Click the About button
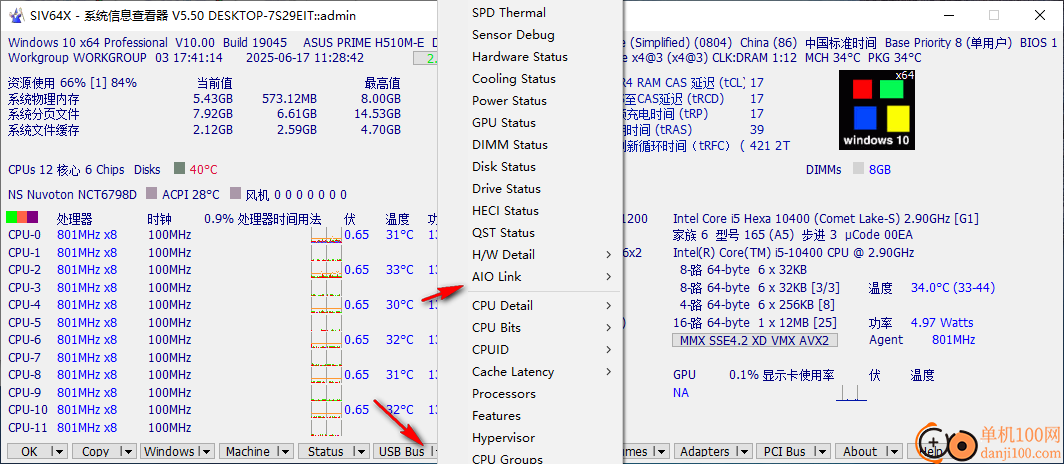 click(x=860, y=451)
